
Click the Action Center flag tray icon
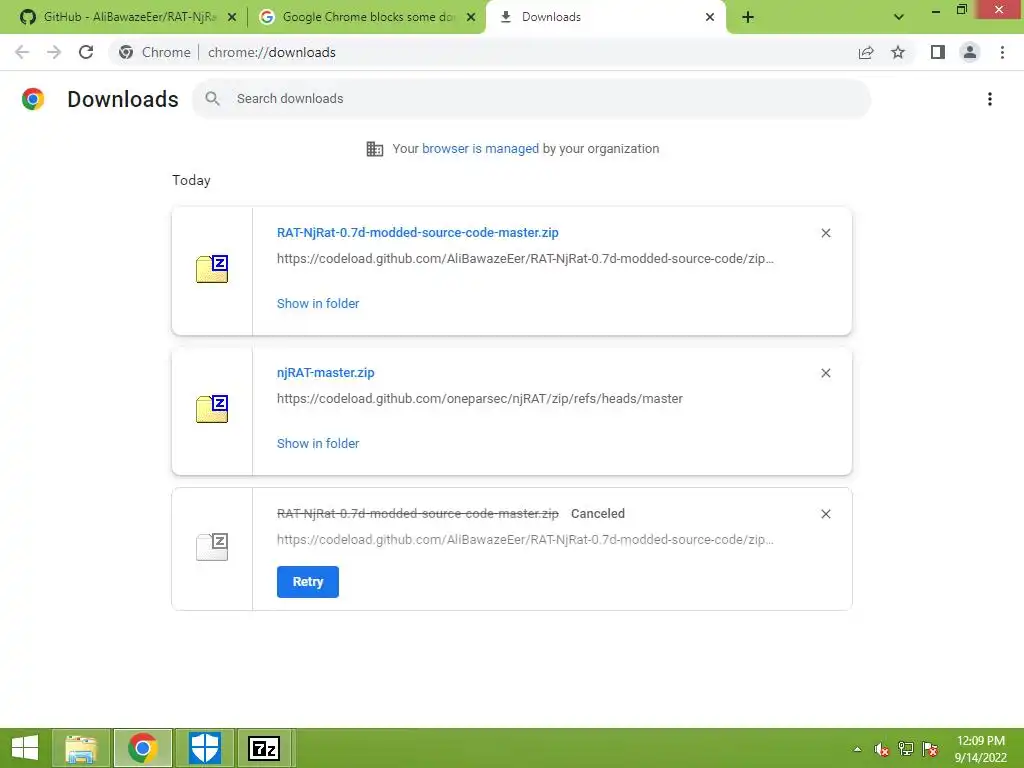[930, 749]
